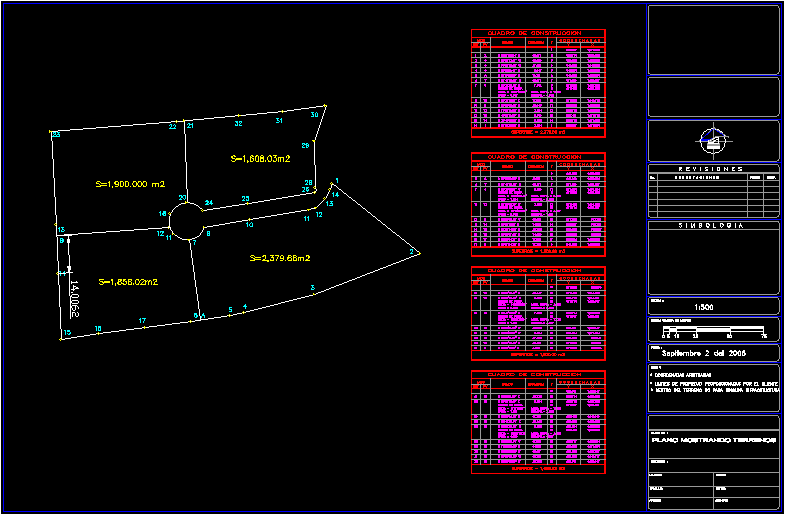Select the 14.0062 dimension text
785x515 pixels.
75,299
